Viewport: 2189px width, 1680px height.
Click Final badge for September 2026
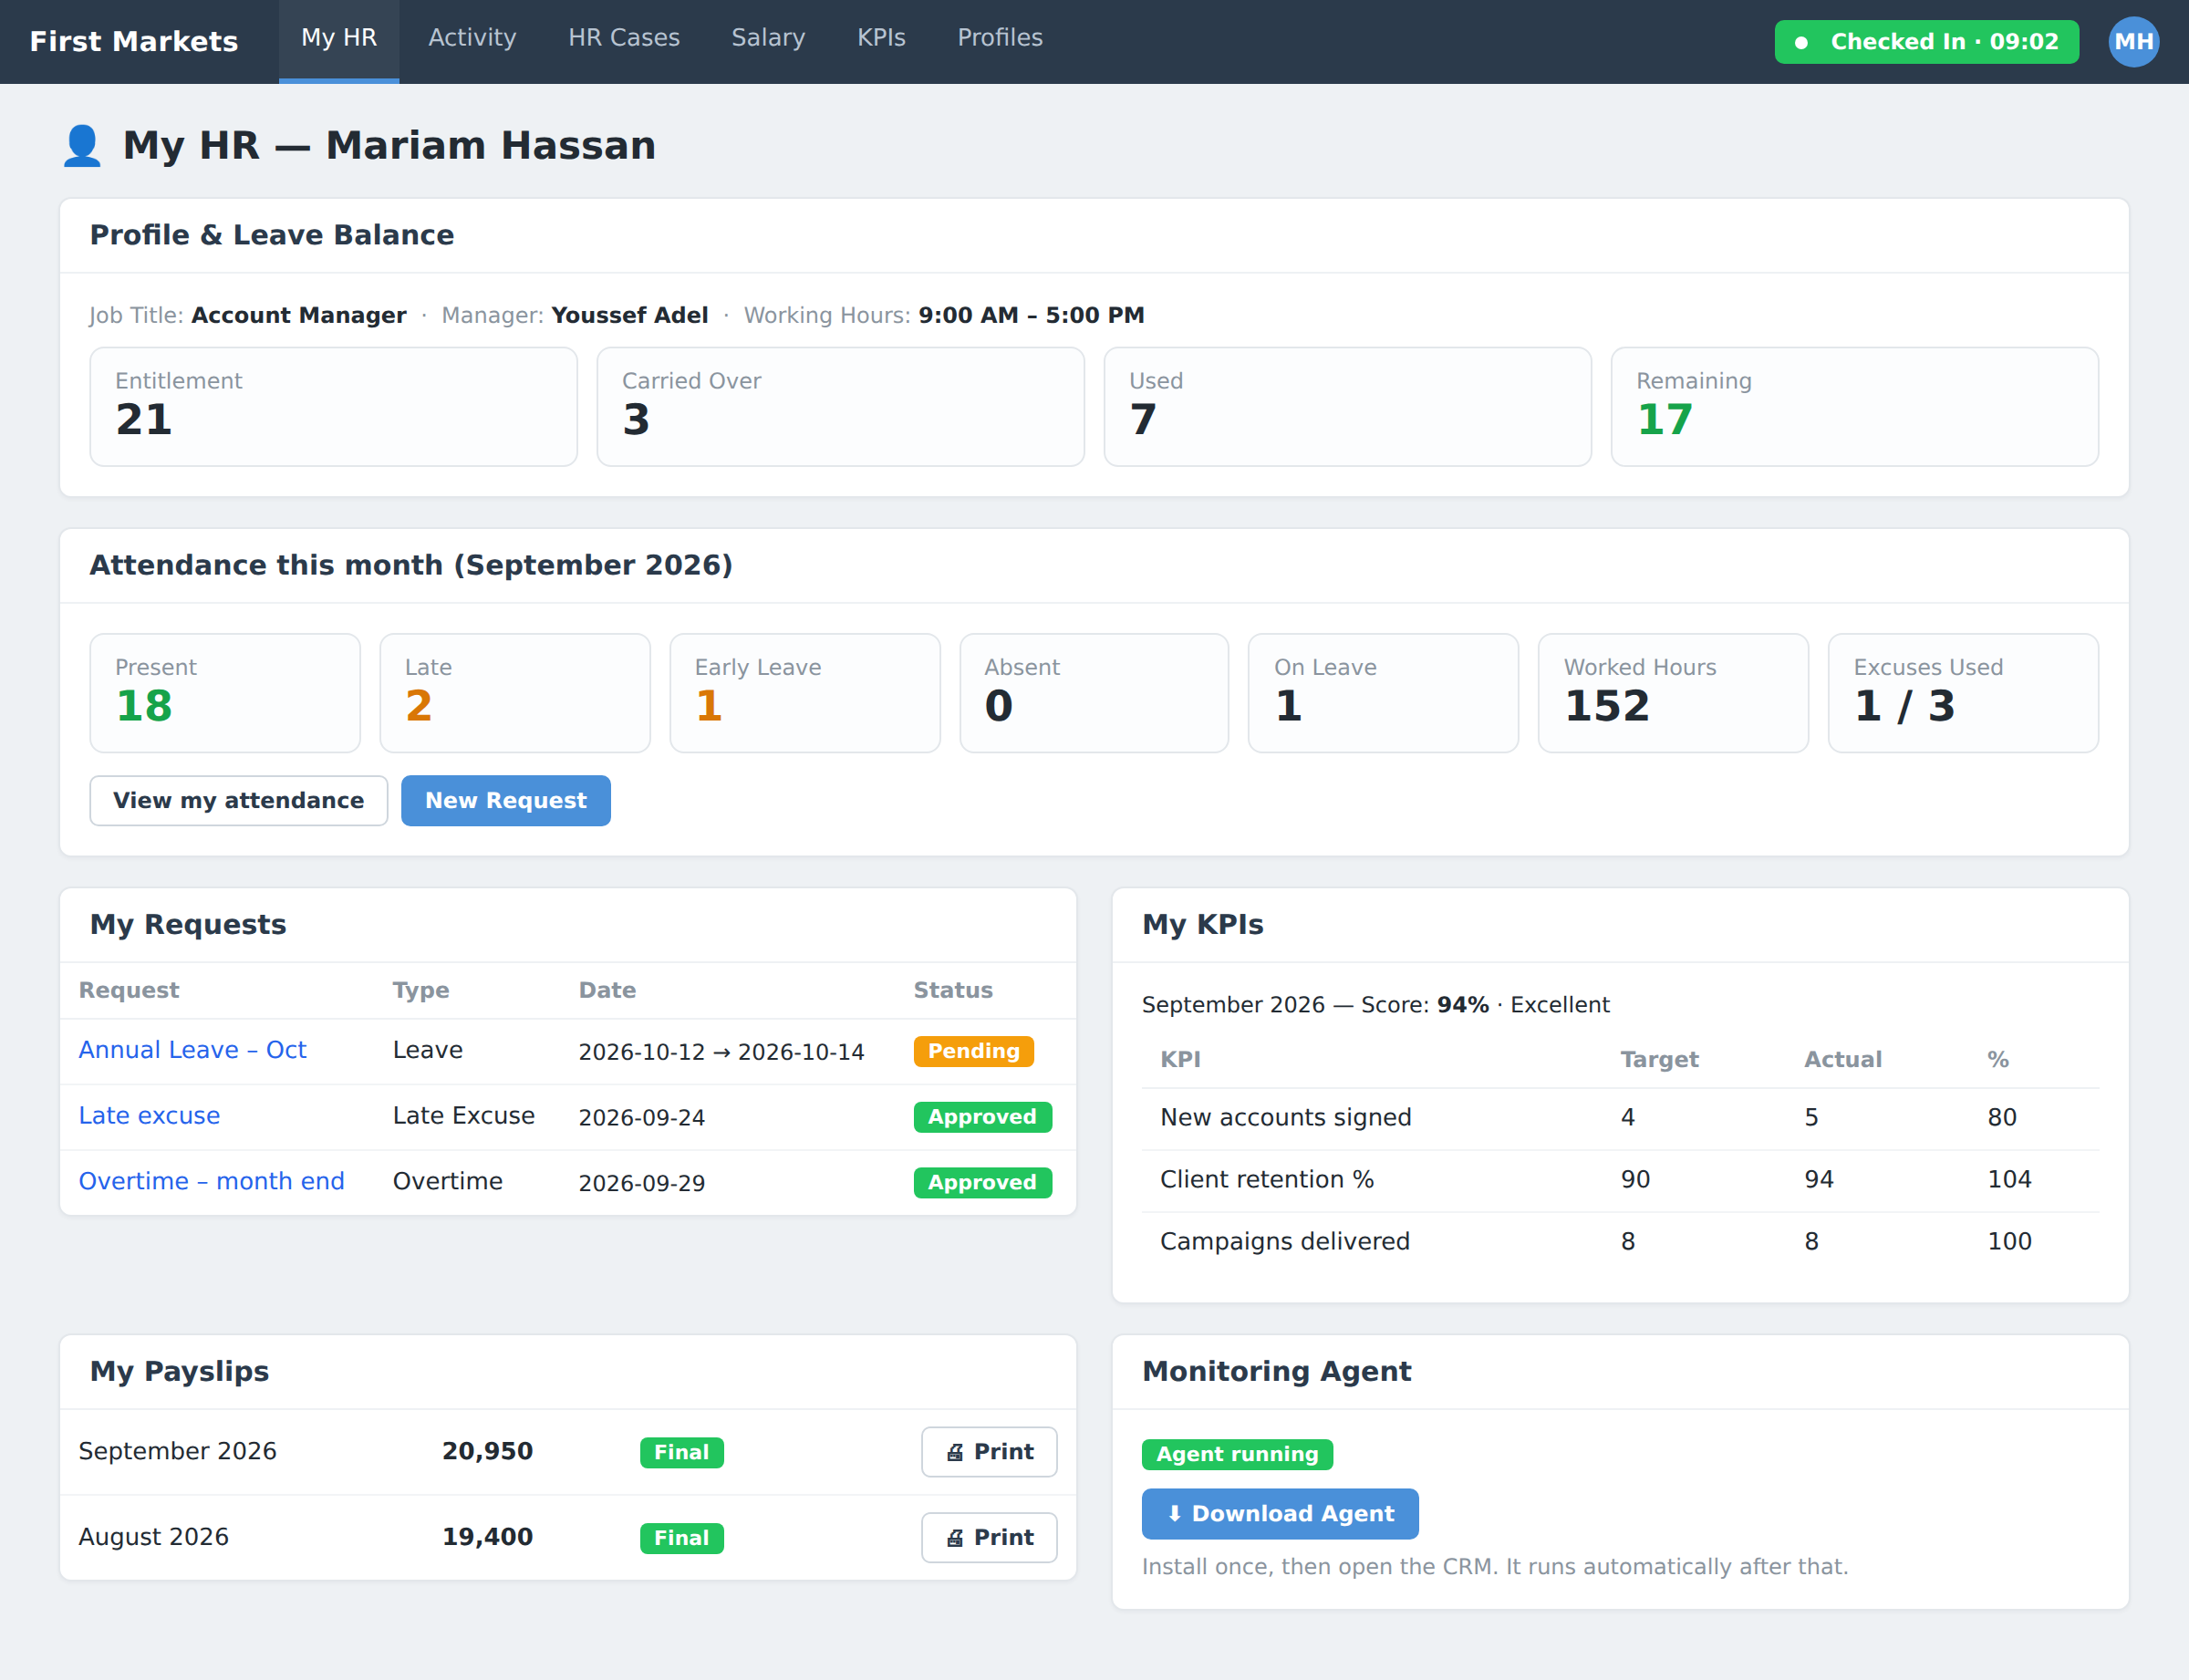[x=682, y=1452]
